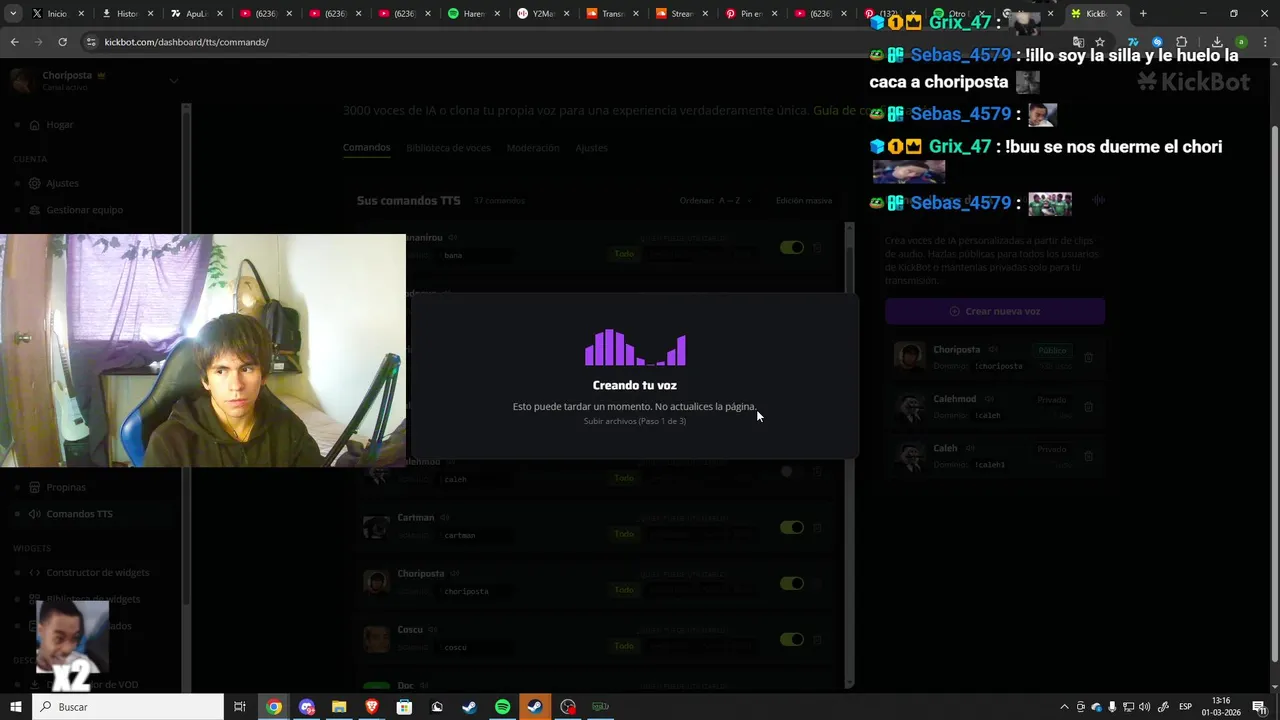Click the Windows Buscar search box
Screen dimensions: 1280x720
128,707
